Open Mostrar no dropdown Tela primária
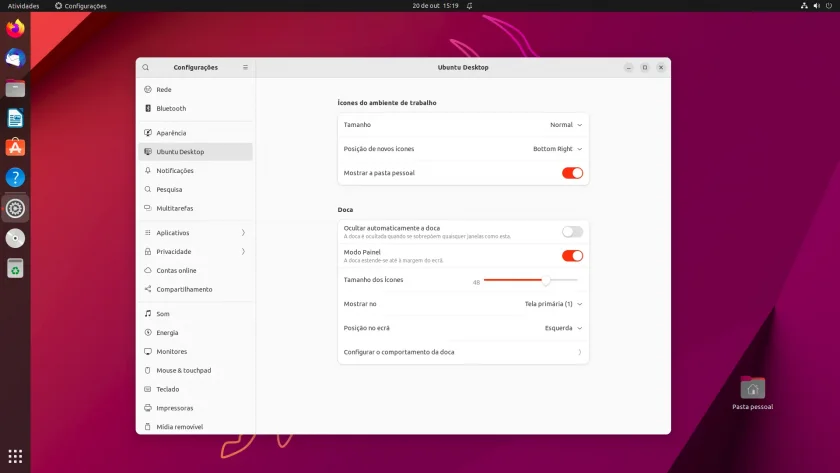The height and width of the screenshot is (473, 840). pyautogui.click(x=553, y=304)
